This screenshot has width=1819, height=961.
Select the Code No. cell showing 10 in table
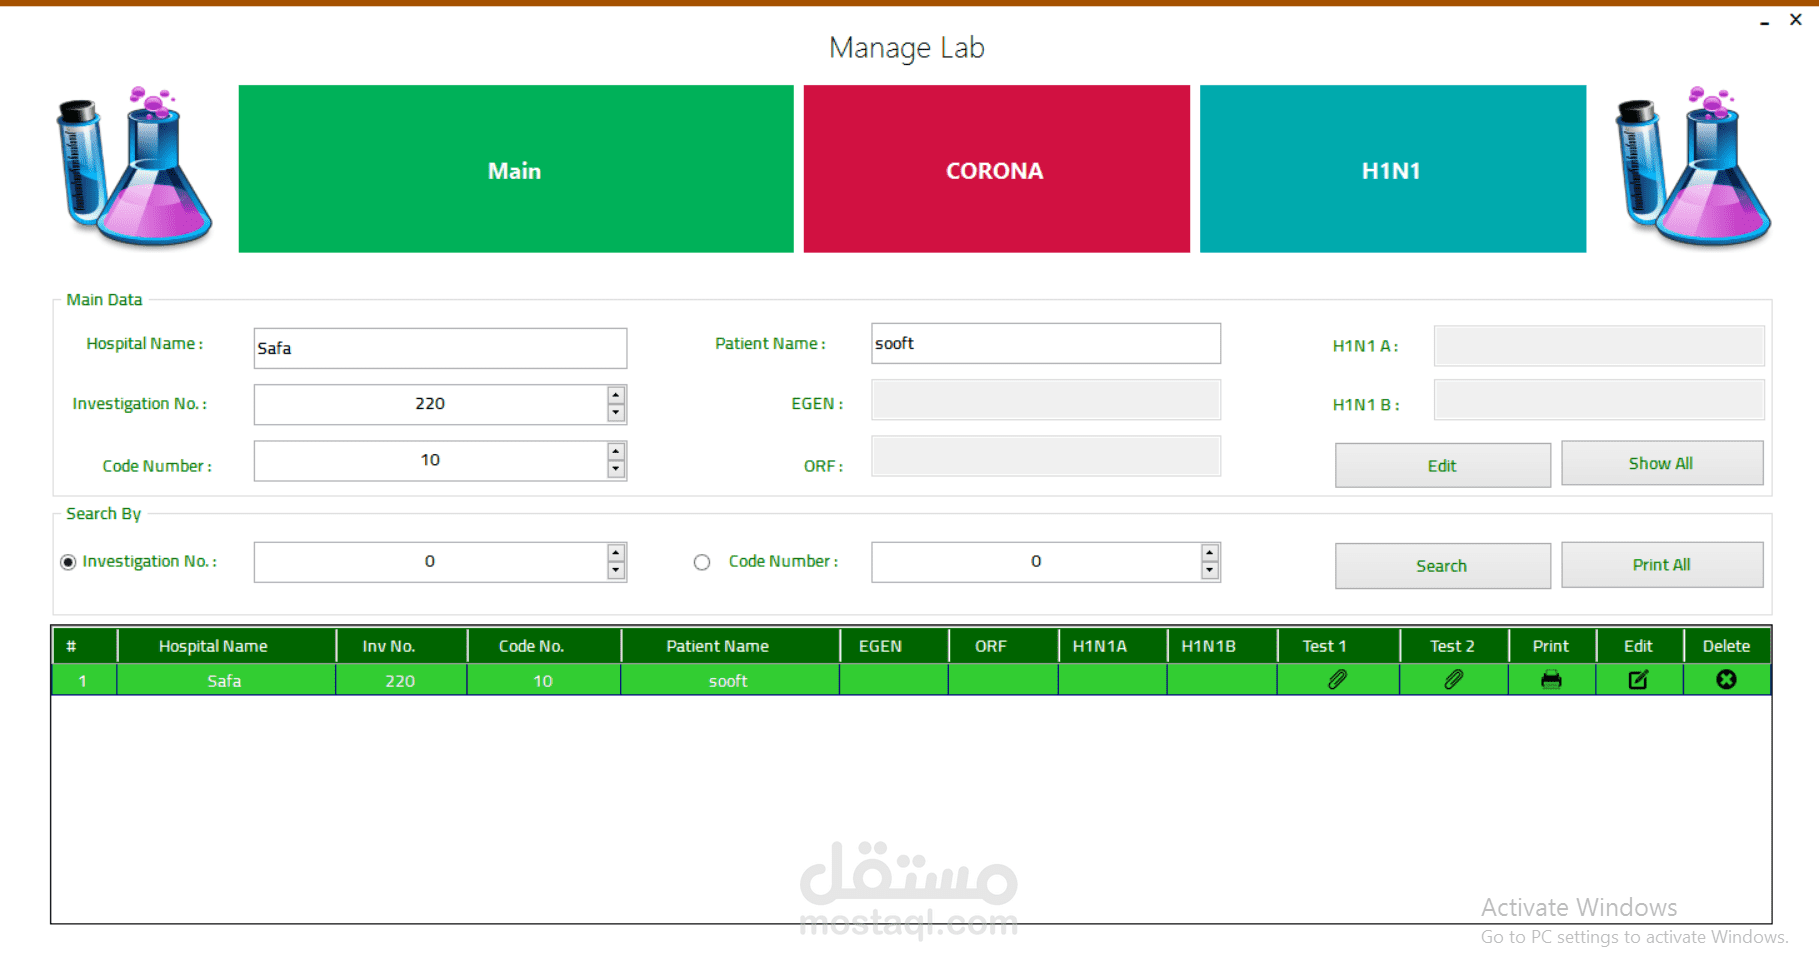544,680
